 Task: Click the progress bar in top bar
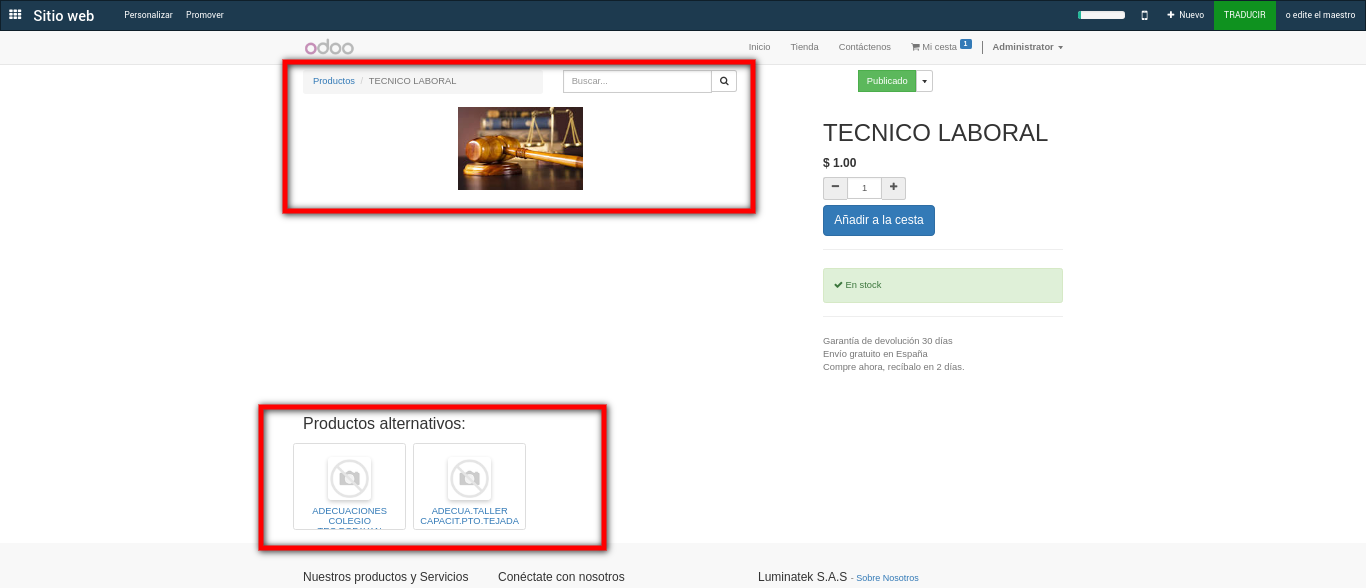1101,15
